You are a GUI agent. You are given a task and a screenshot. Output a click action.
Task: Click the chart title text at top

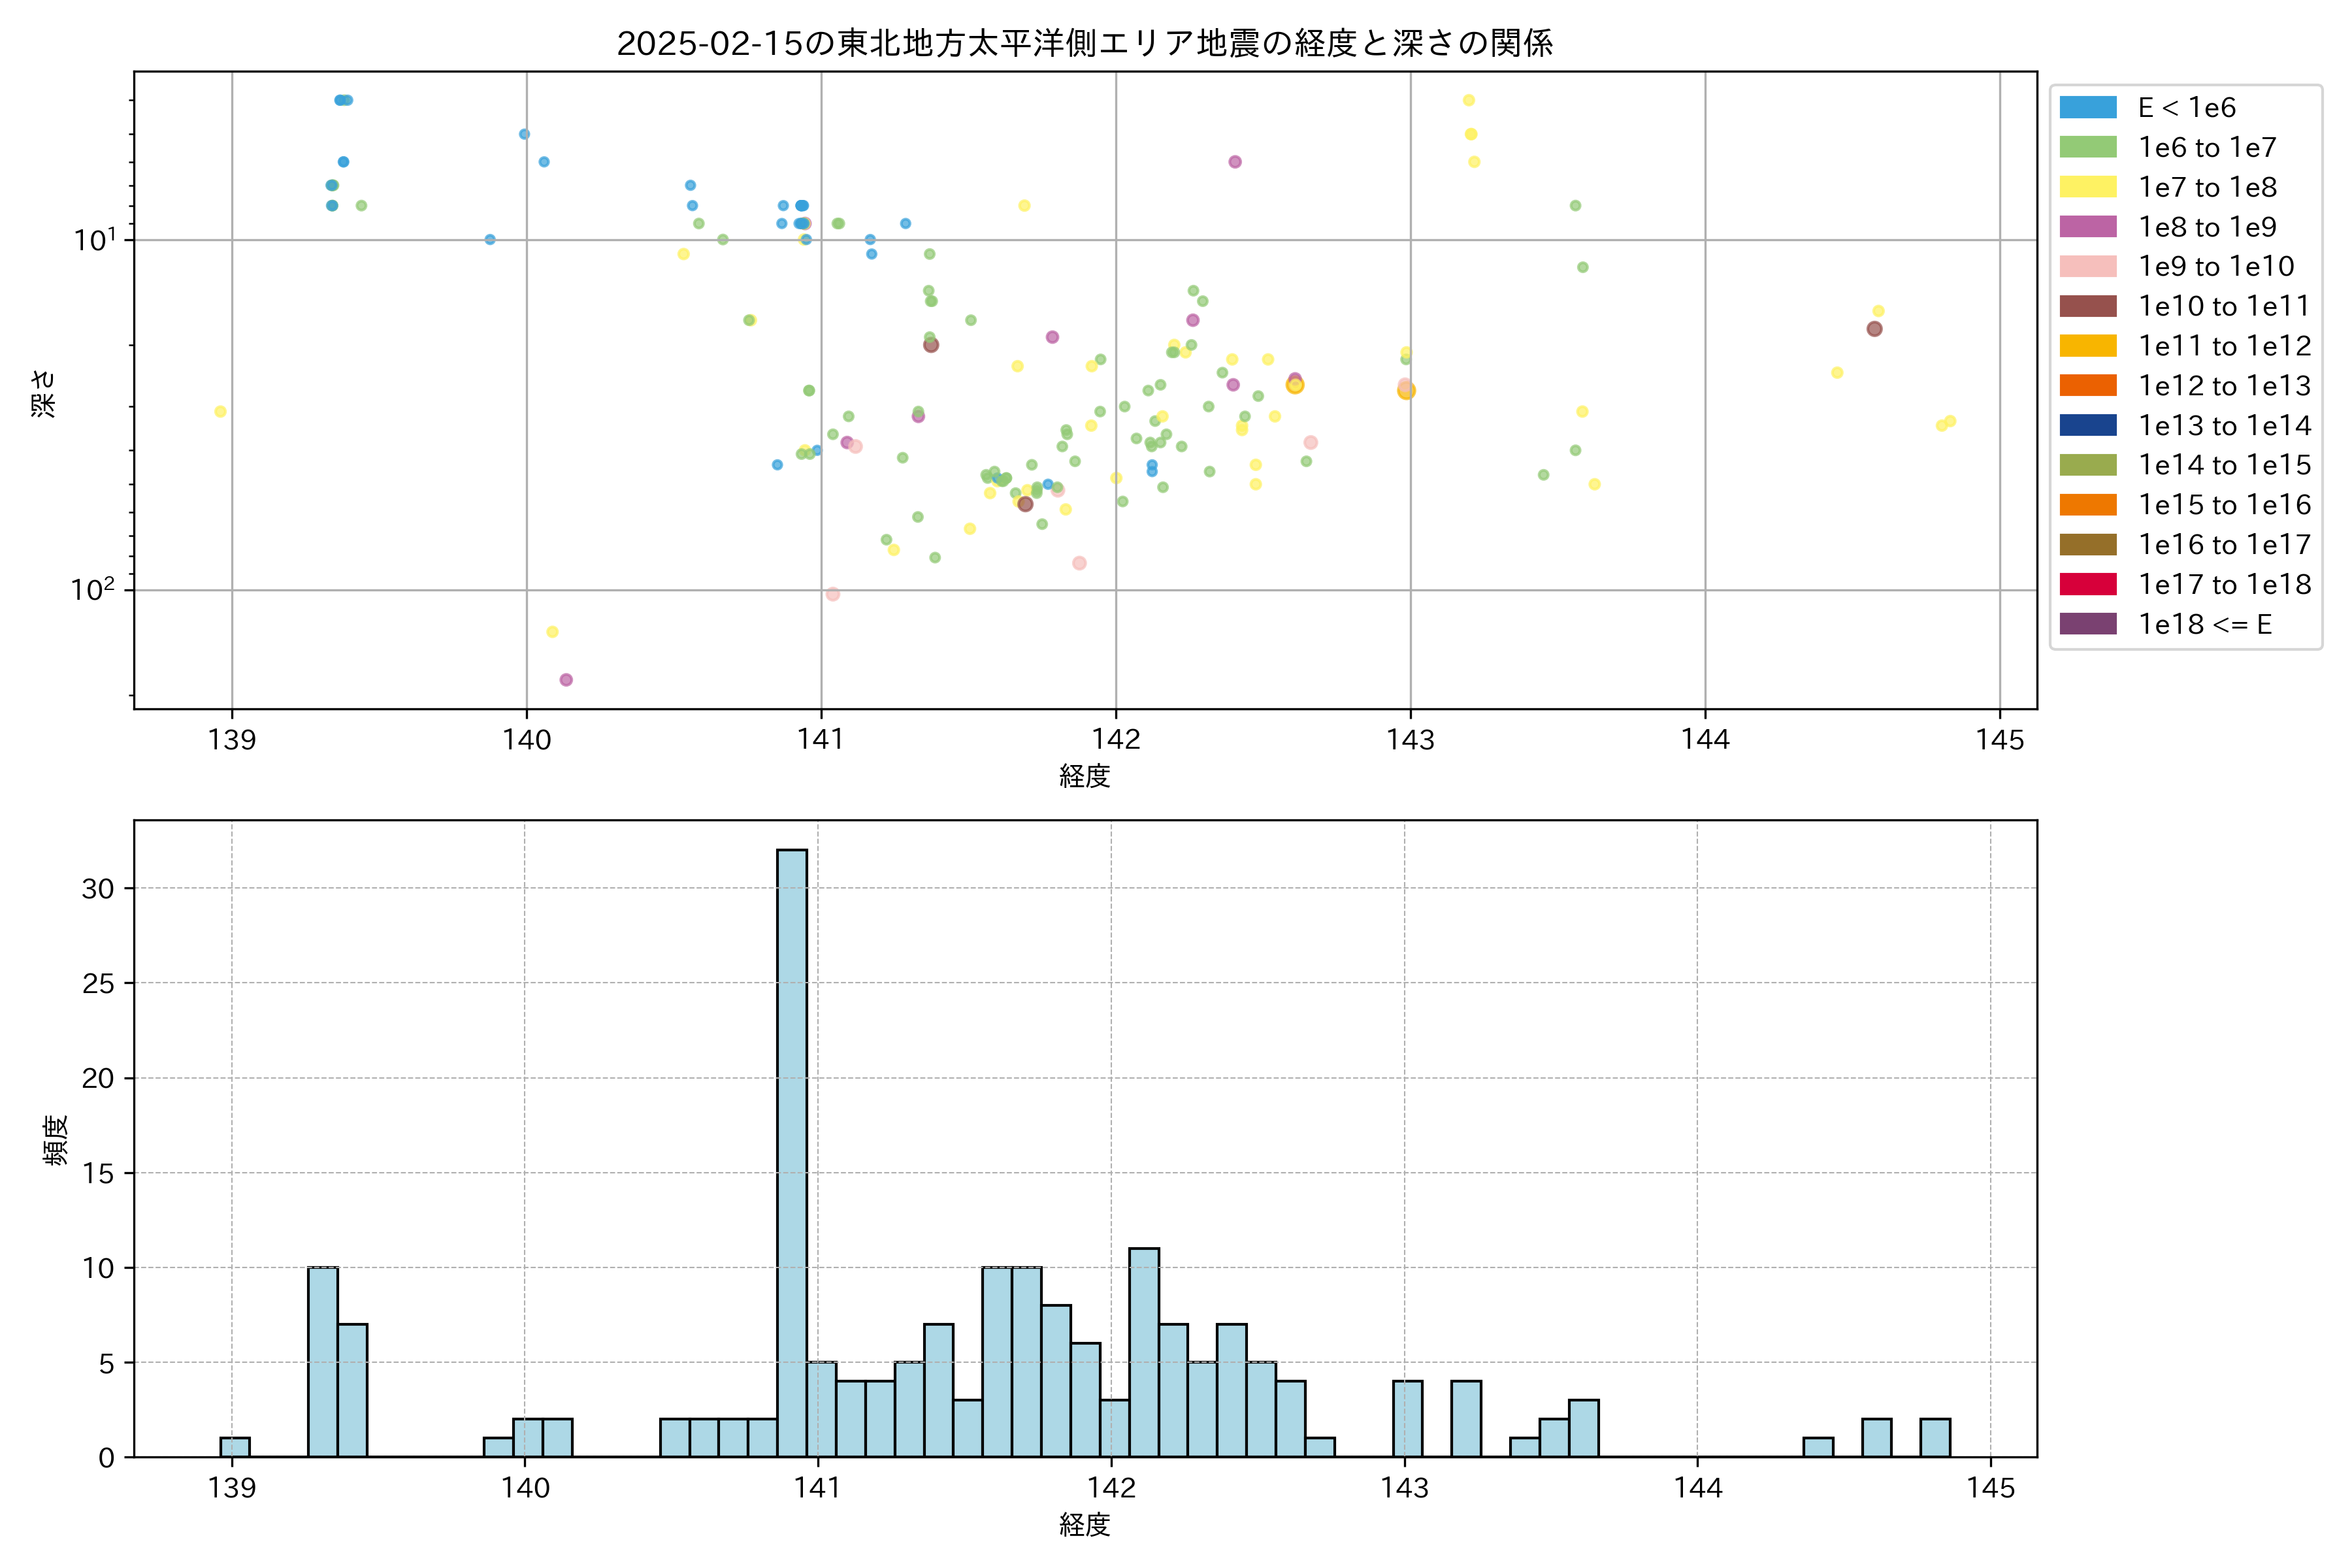coord(1084,43)
